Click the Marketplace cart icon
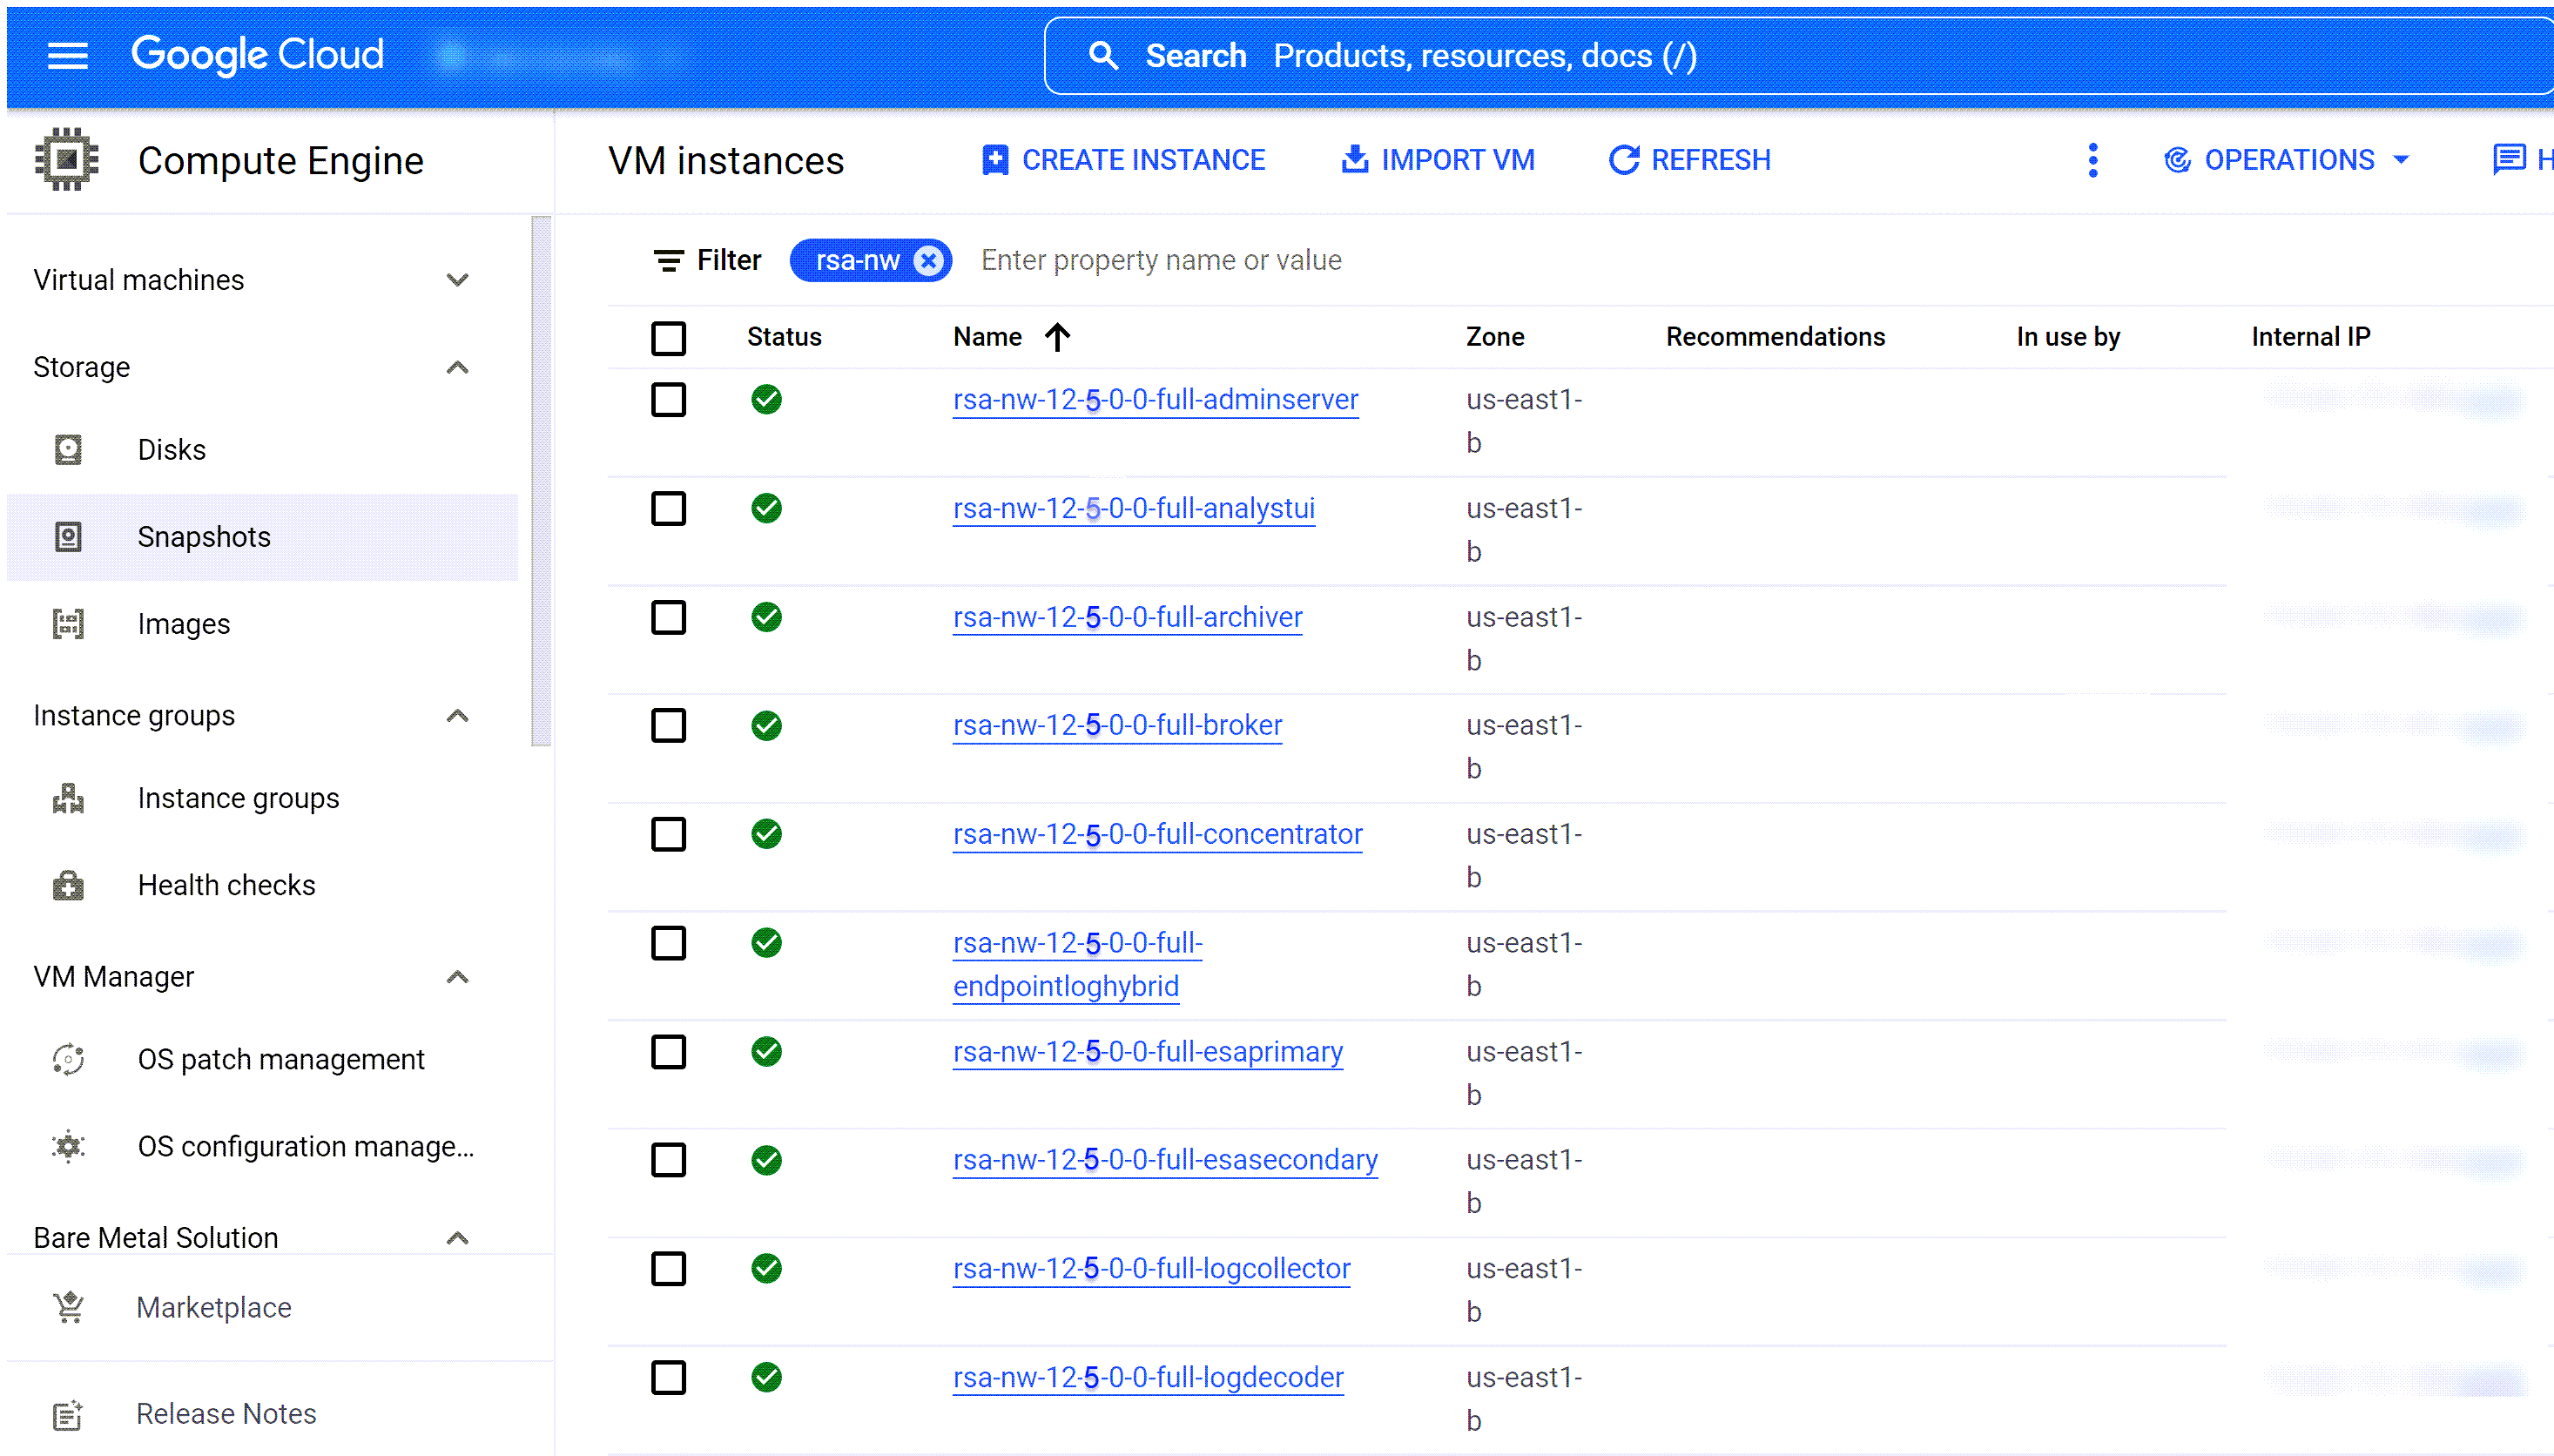This screenshot has width=2554, height=1456. click(68, 1307)
